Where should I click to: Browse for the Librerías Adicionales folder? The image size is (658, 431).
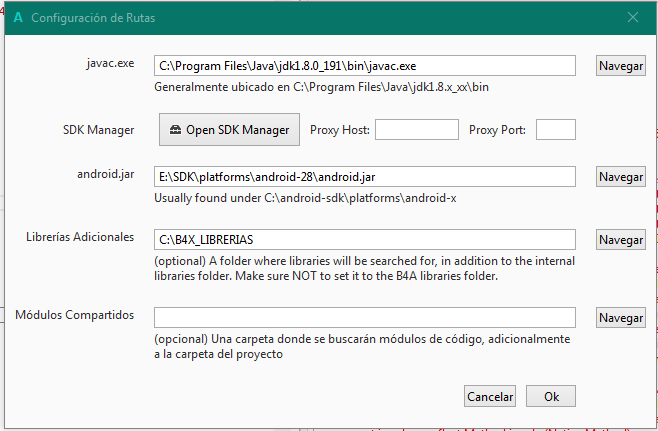(620, 240)
